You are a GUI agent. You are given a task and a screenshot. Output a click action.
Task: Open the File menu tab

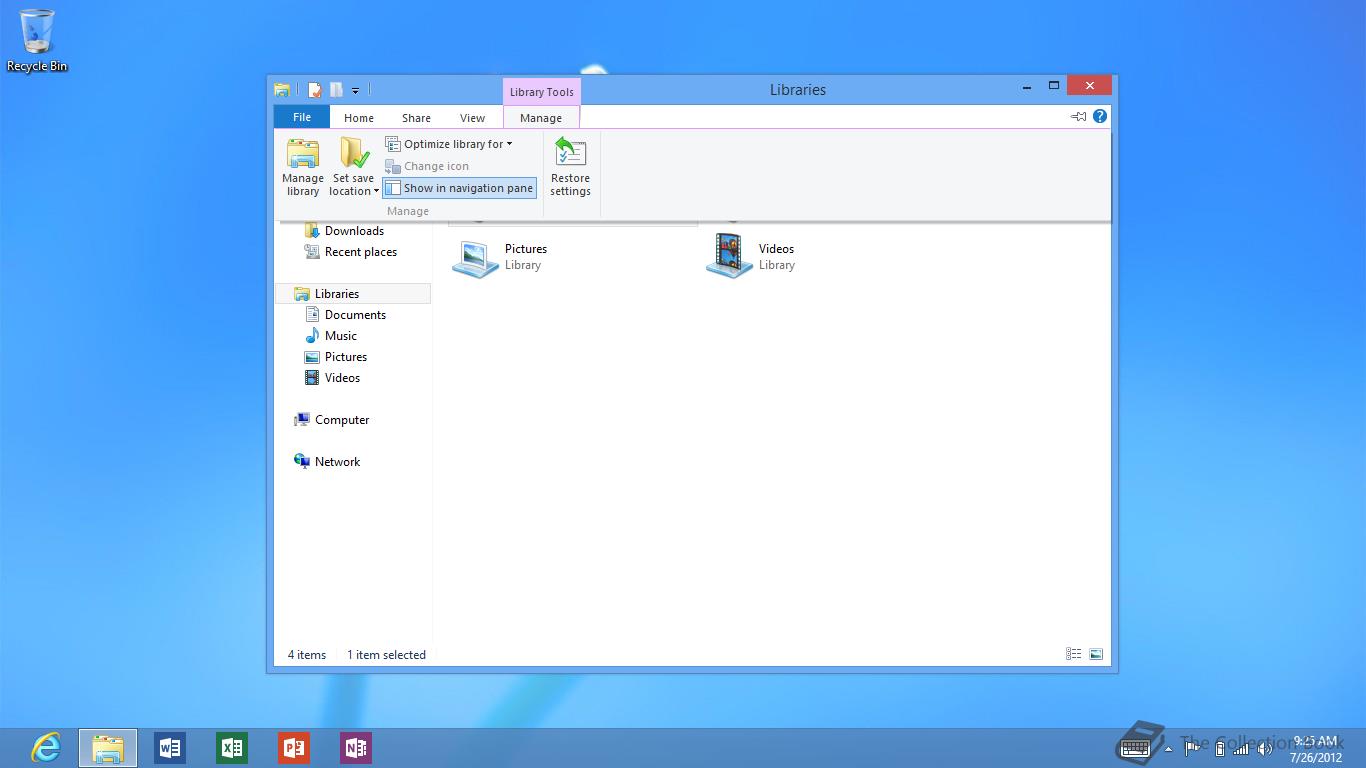[x=302, y=117]
